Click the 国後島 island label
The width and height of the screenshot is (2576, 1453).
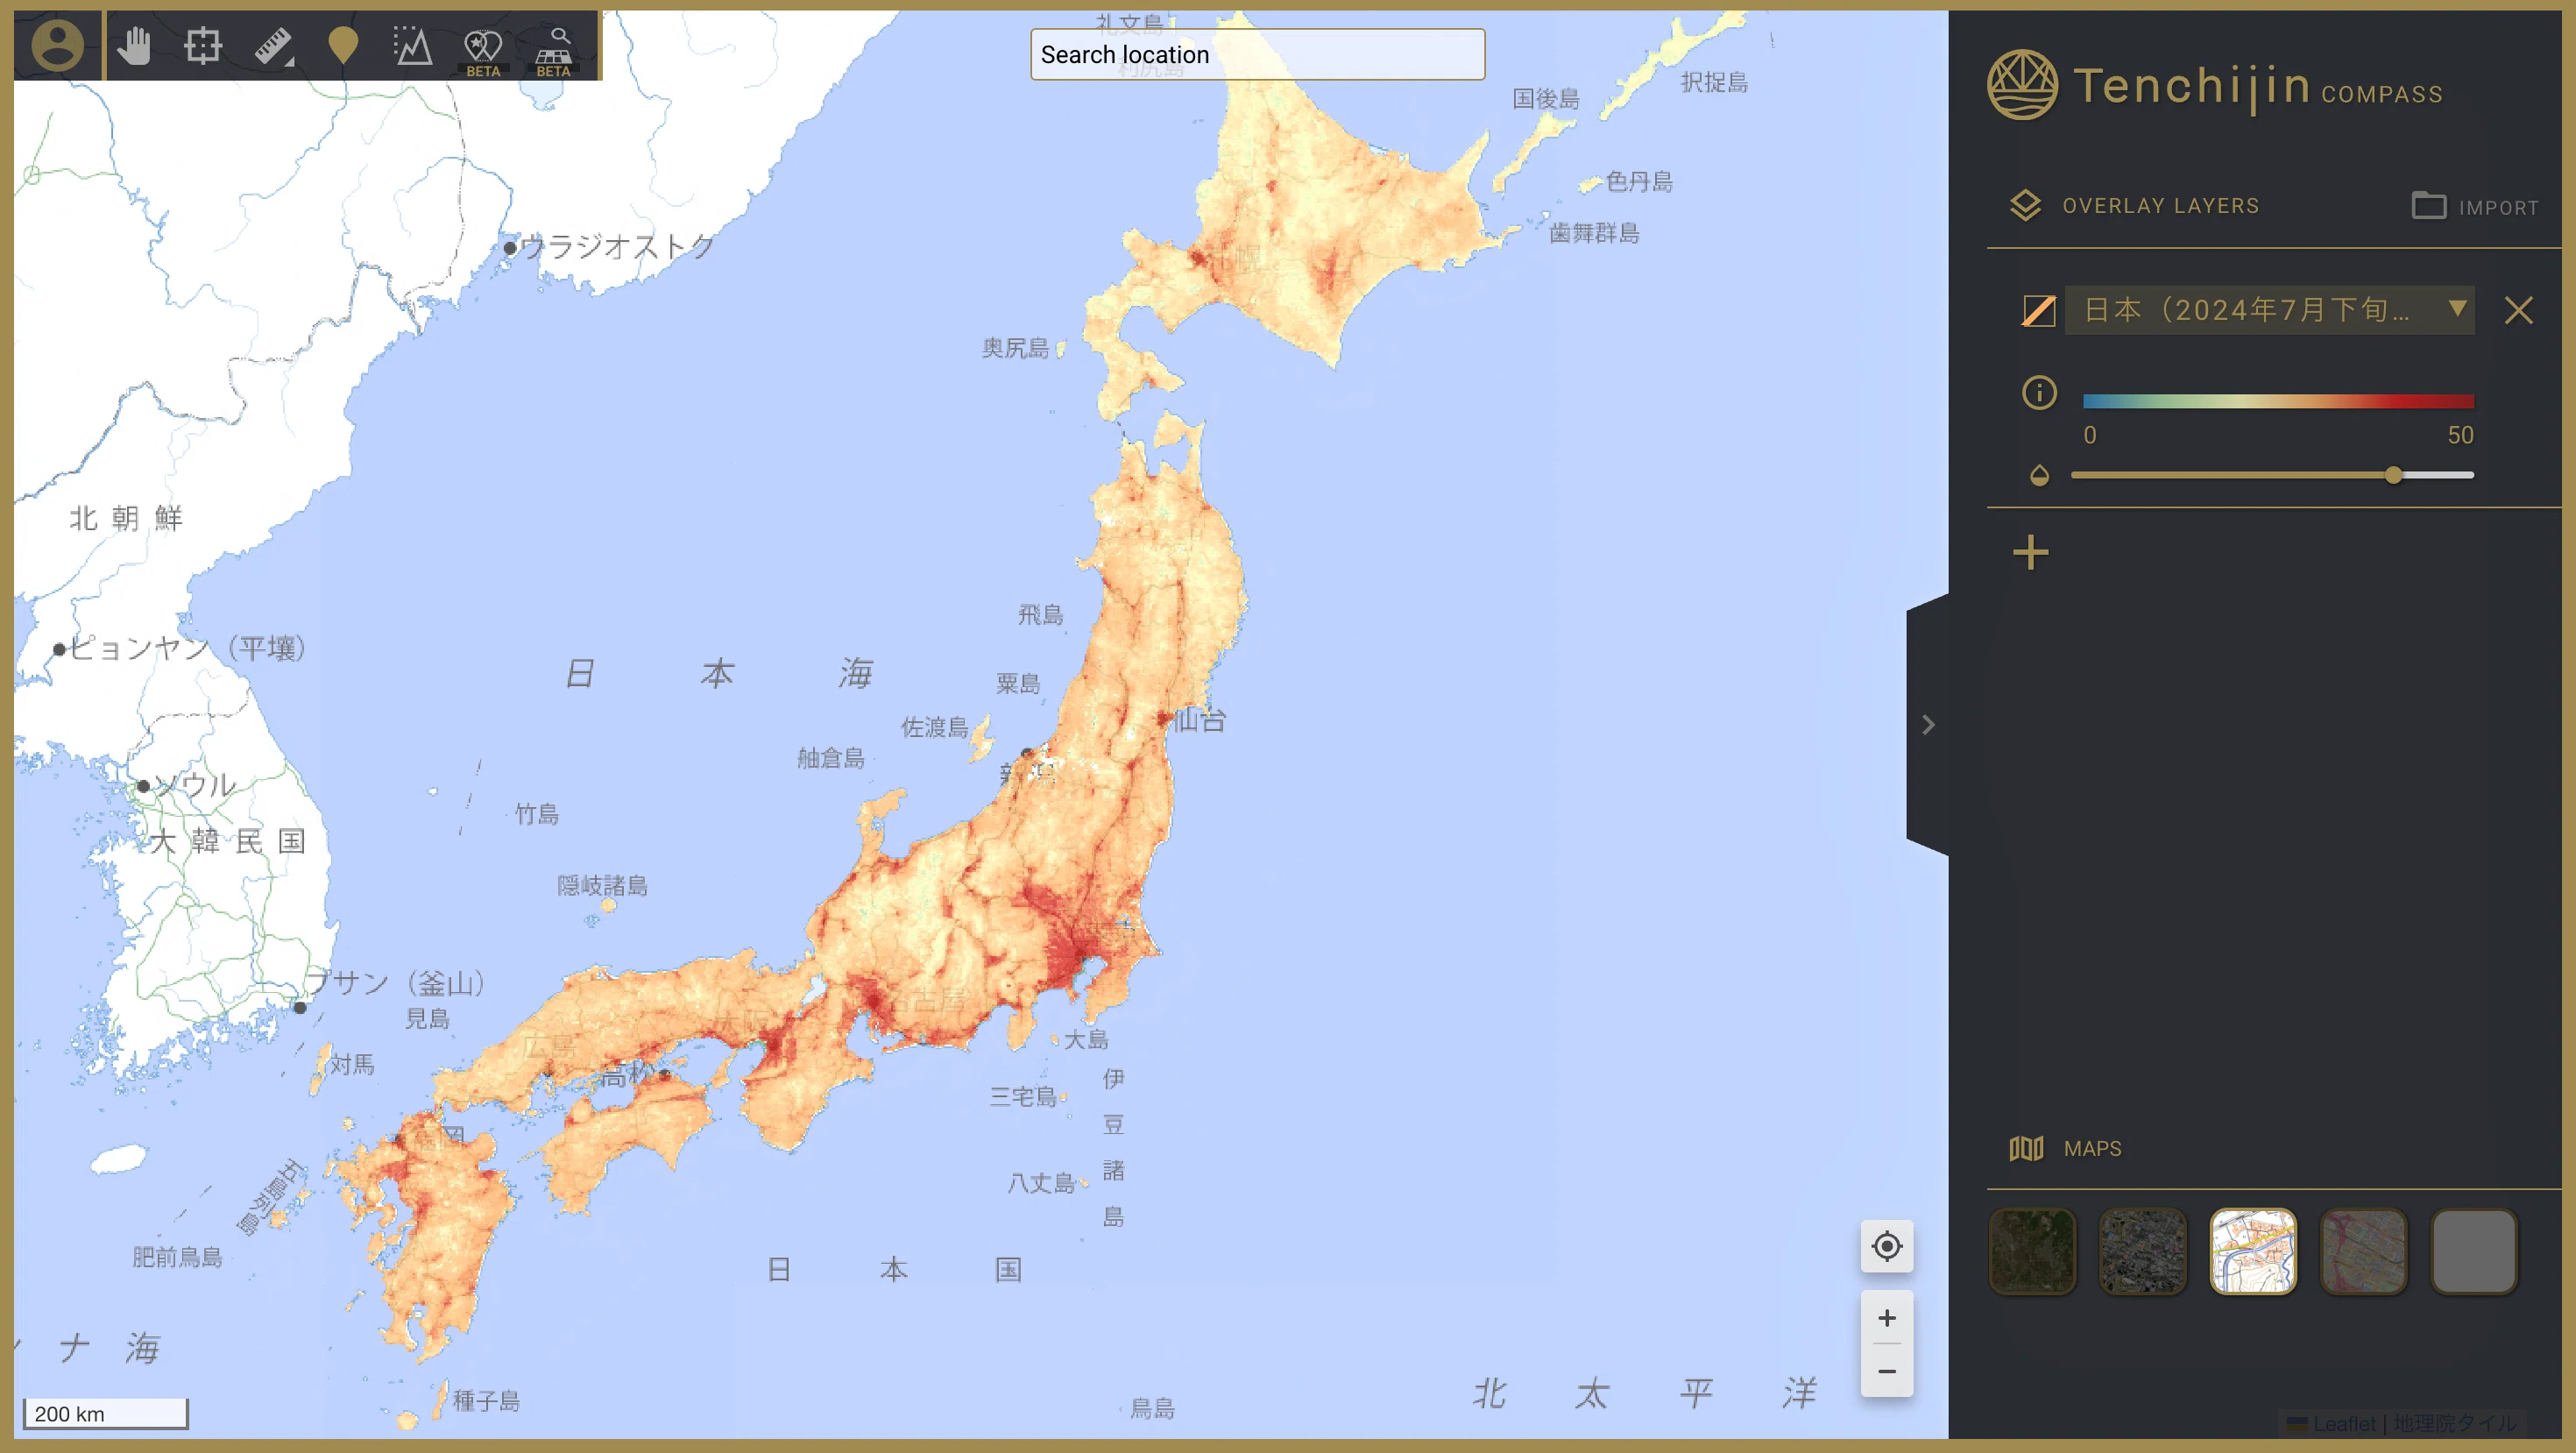click(1546, 98)
